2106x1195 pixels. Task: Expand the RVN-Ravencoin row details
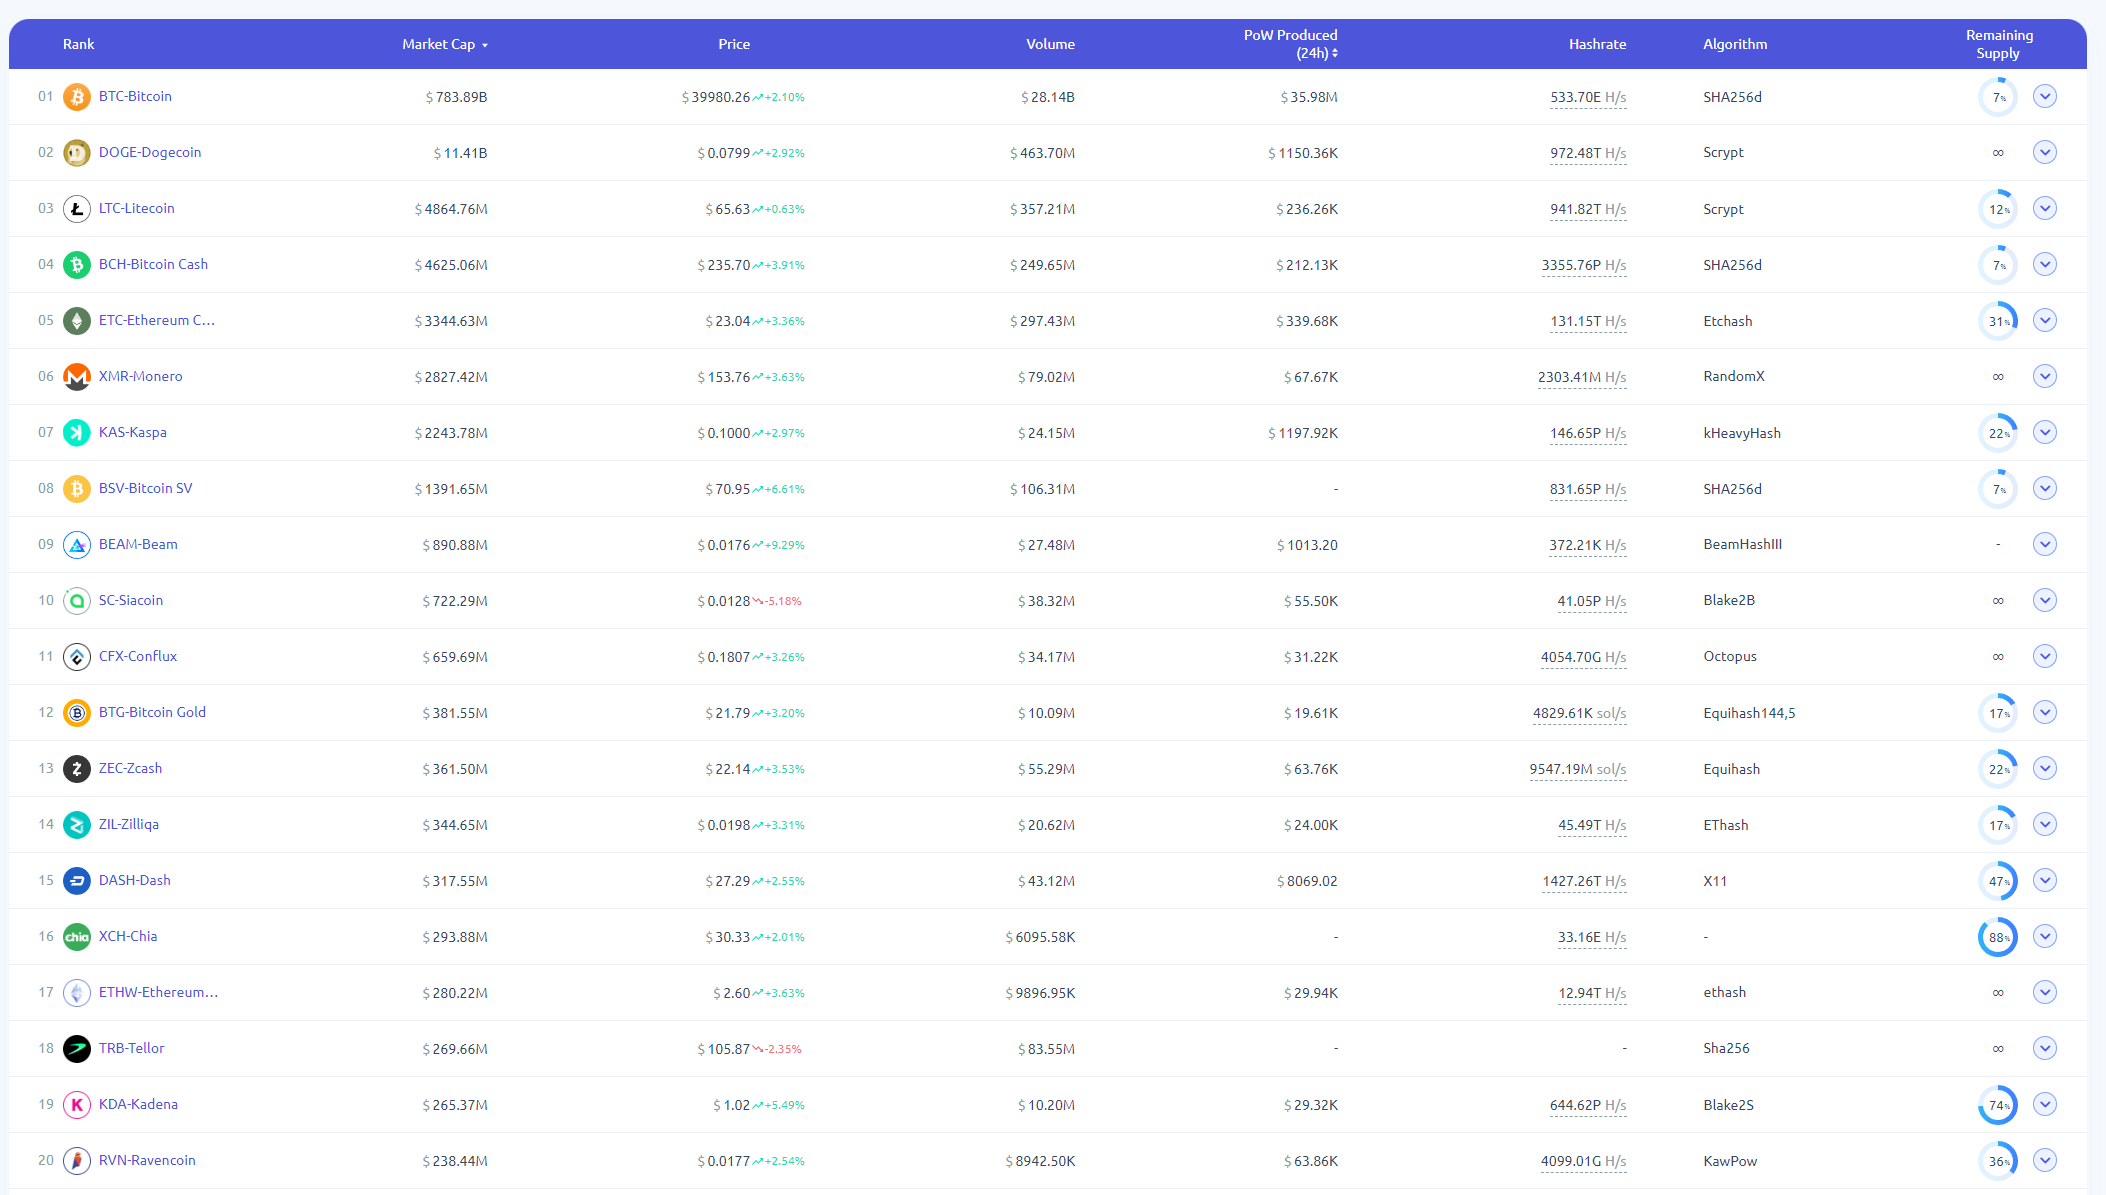[x=2045, y=1161]
